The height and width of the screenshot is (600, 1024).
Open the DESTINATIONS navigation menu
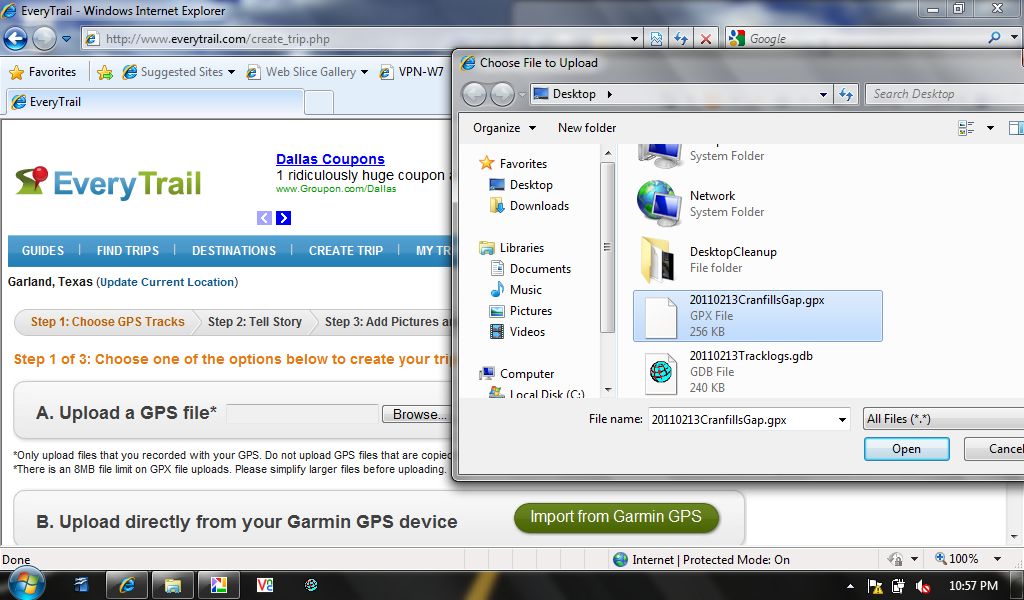(234, 251)
